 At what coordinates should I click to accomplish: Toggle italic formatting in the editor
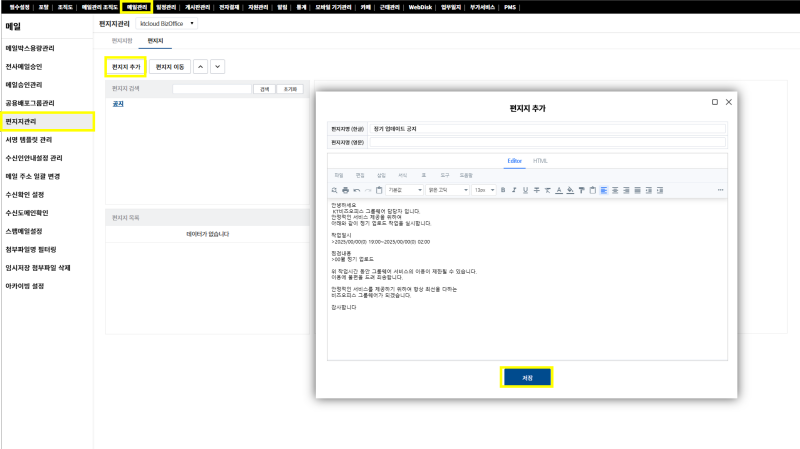(x=513, y=190)
